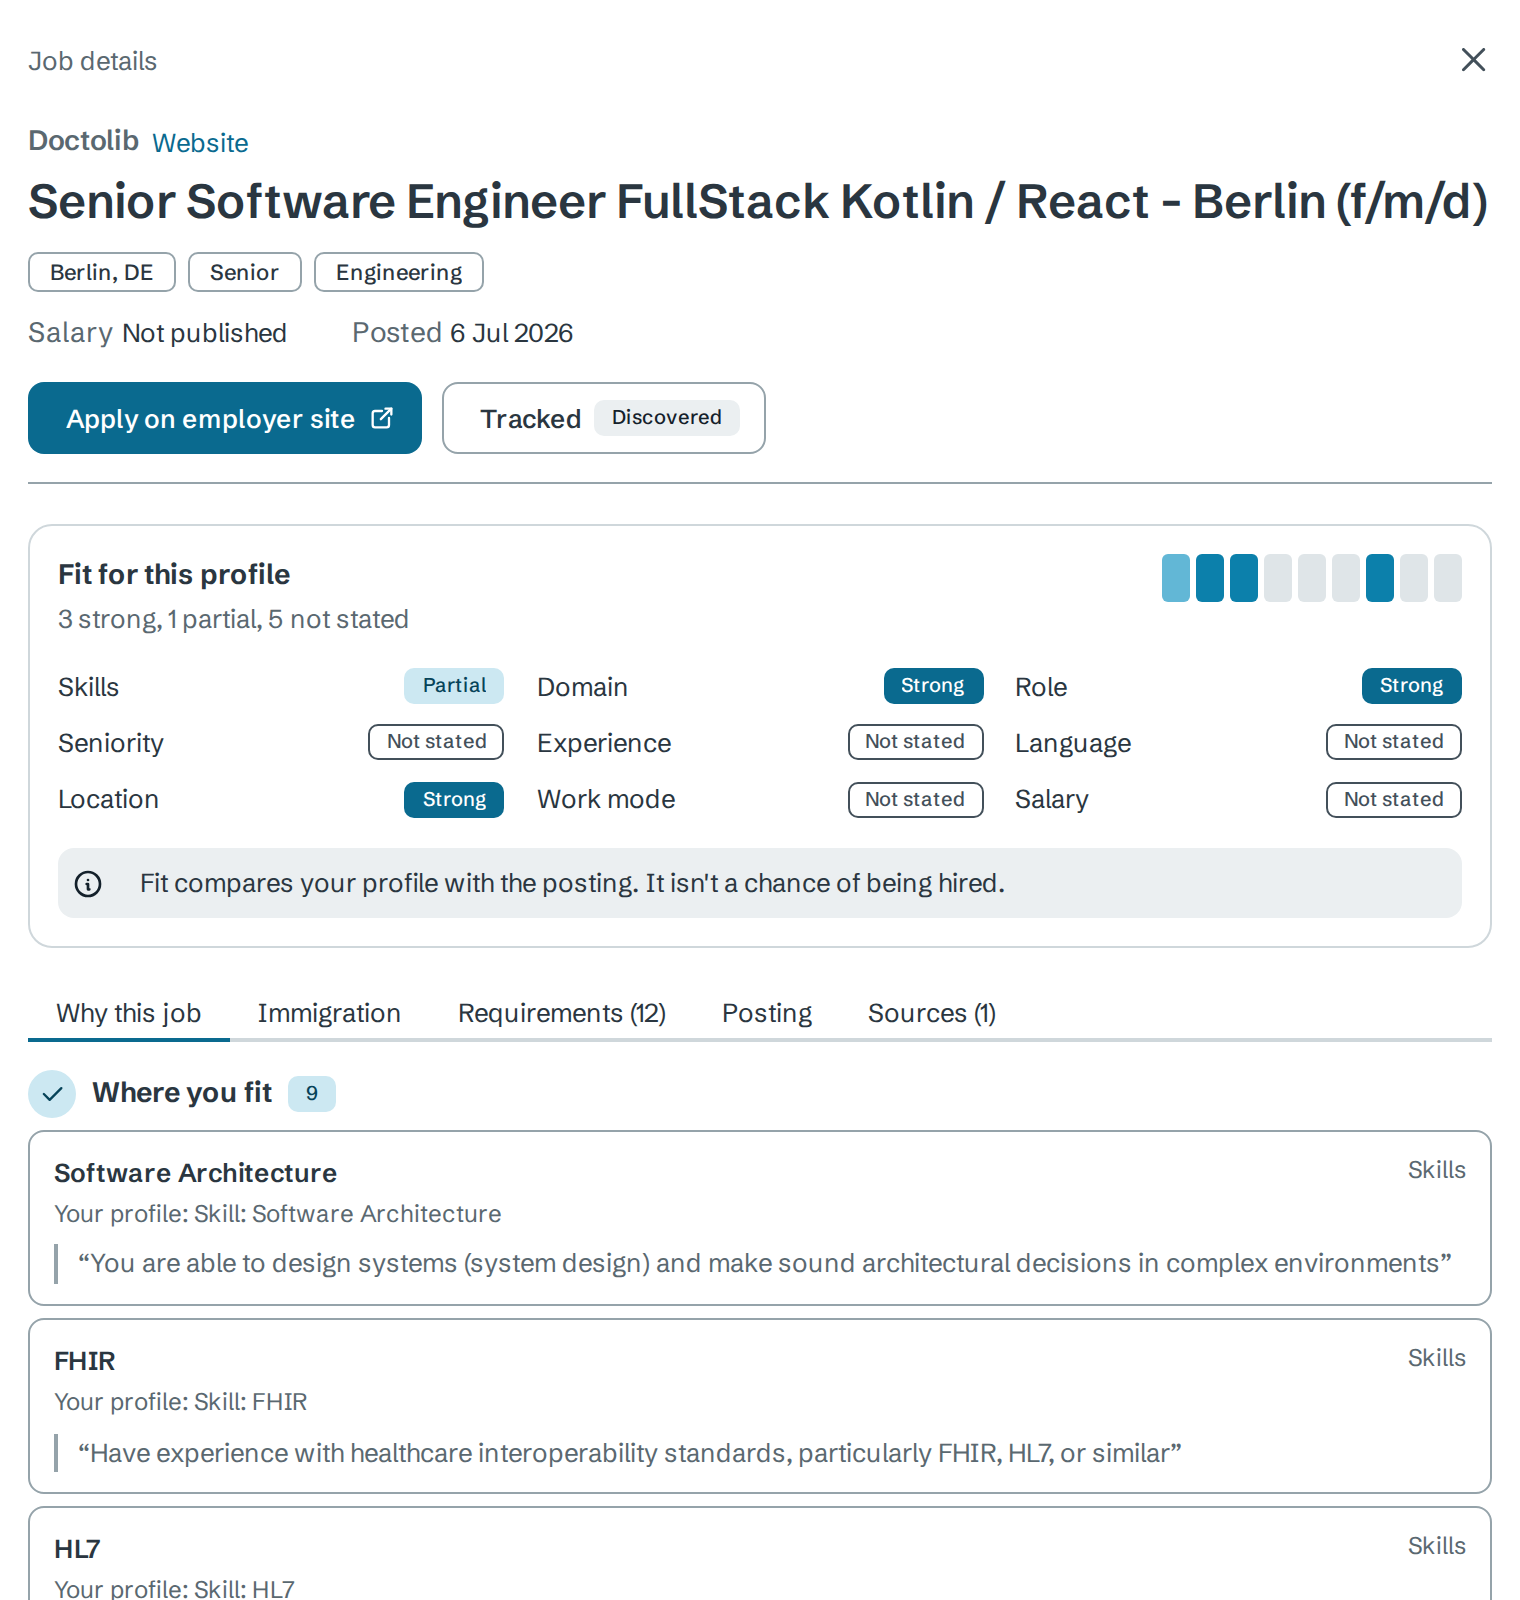Click the Berlin, DE location chip
This screenshot has width=1520, height=1600.
click(102, 272)
